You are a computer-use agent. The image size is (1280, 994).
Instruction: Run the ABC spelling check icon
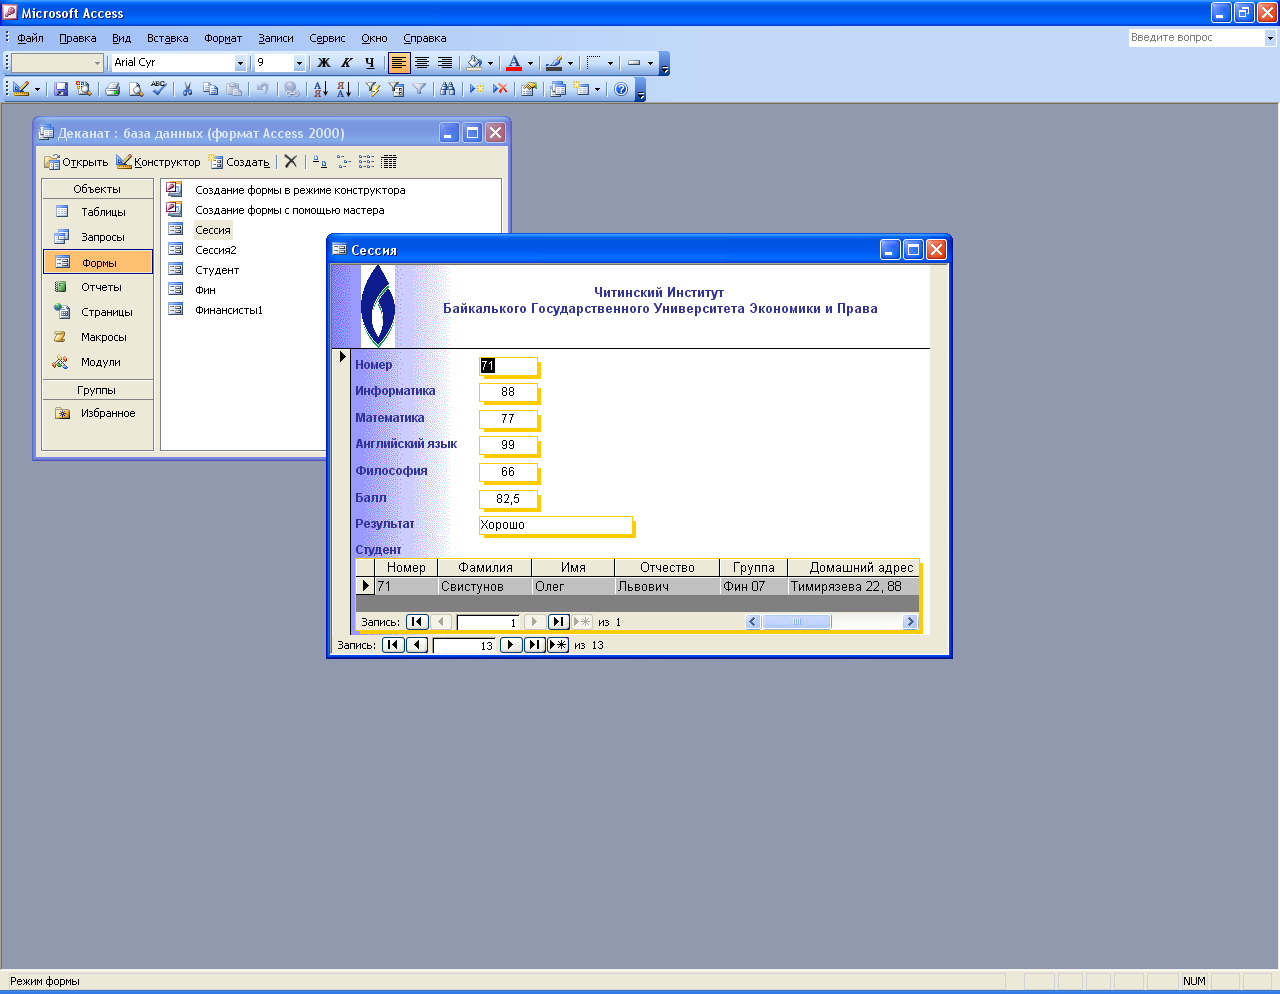click(159, 89)
